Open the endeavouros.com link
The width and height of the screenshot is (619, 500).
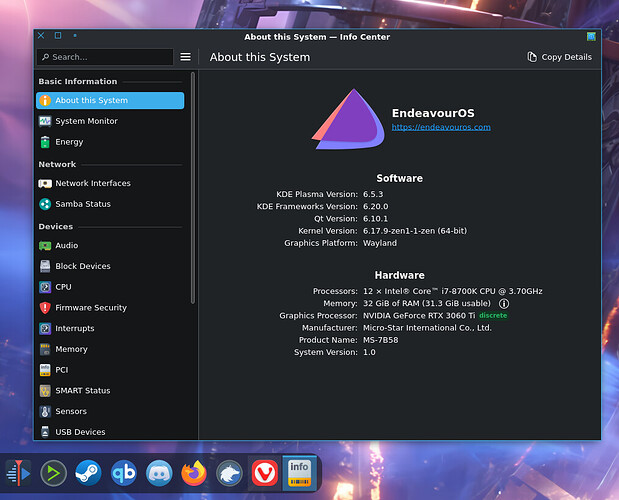coord(440,127)
